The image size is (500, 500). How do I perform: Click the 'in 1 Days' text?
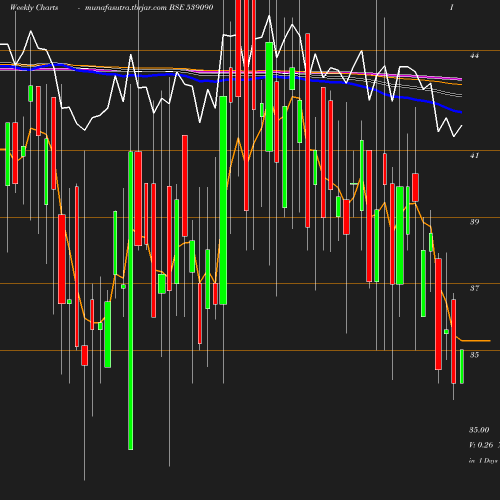(x=483, y=461)
